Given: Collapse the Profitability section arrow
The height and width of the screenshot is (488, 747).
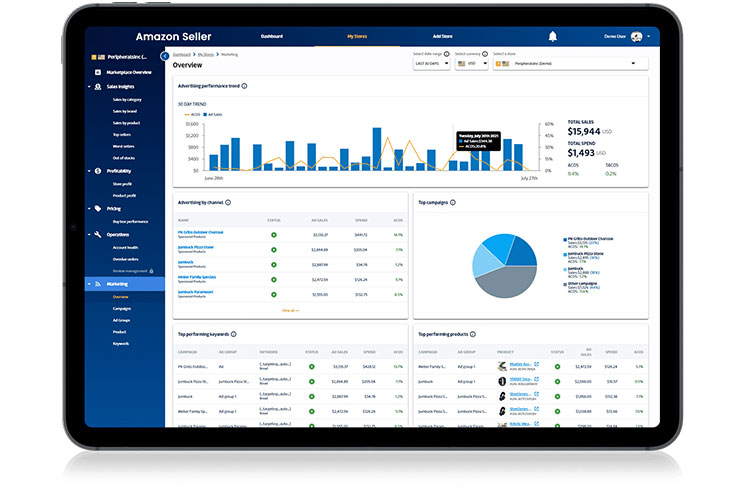Looking at the screenshot, I should coord(89,171).
